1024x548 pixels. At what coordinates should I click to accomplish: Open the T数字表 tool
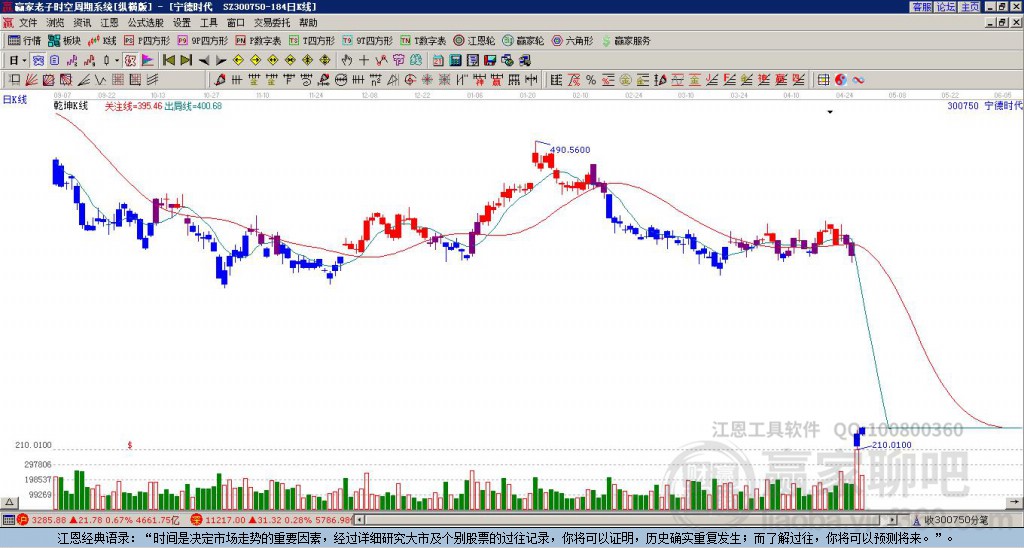pos(423,40)
